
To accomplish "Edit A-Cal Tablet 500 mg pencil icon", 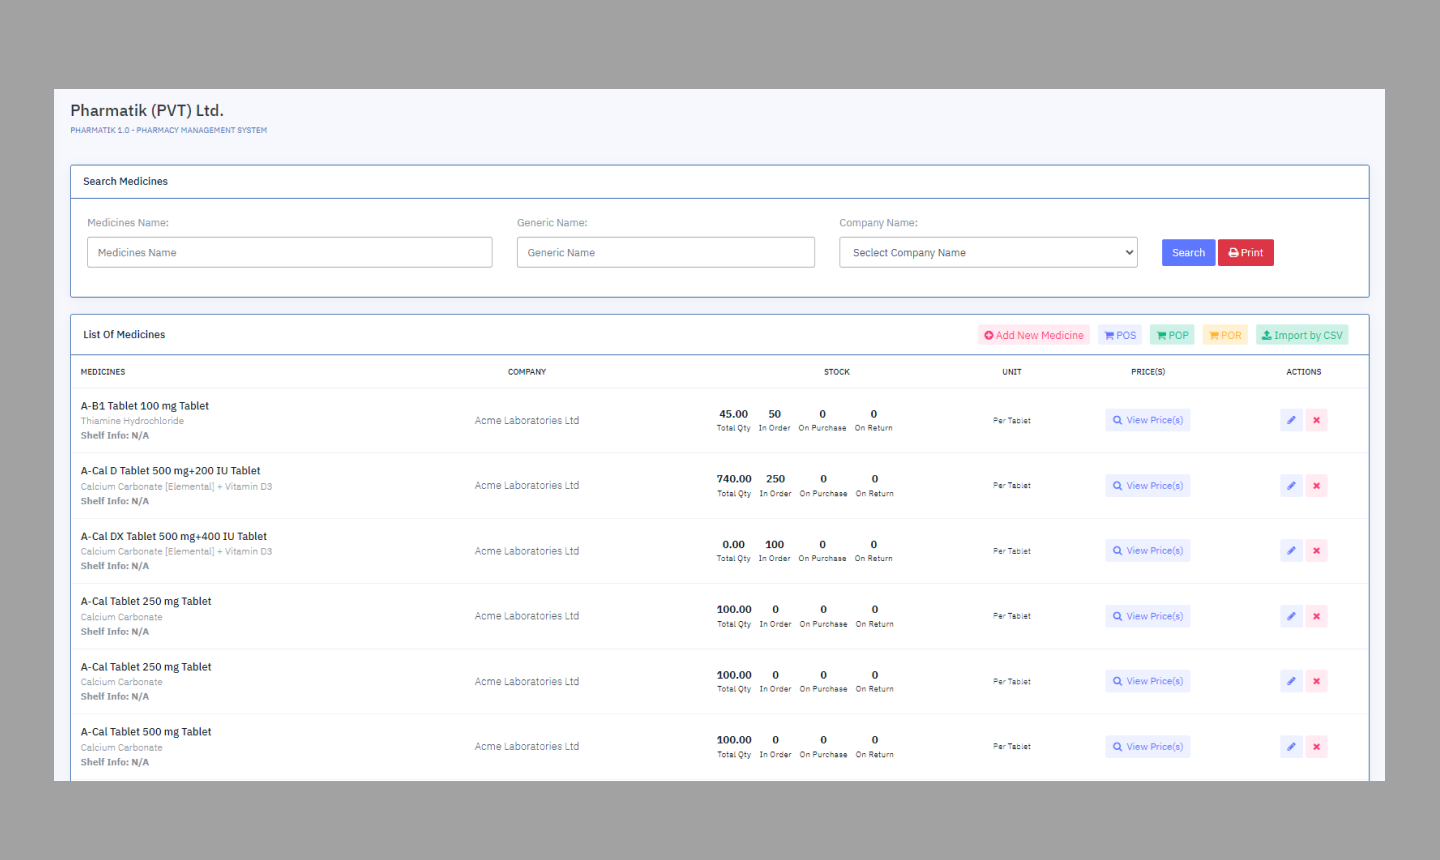I will click(1291, 747).
